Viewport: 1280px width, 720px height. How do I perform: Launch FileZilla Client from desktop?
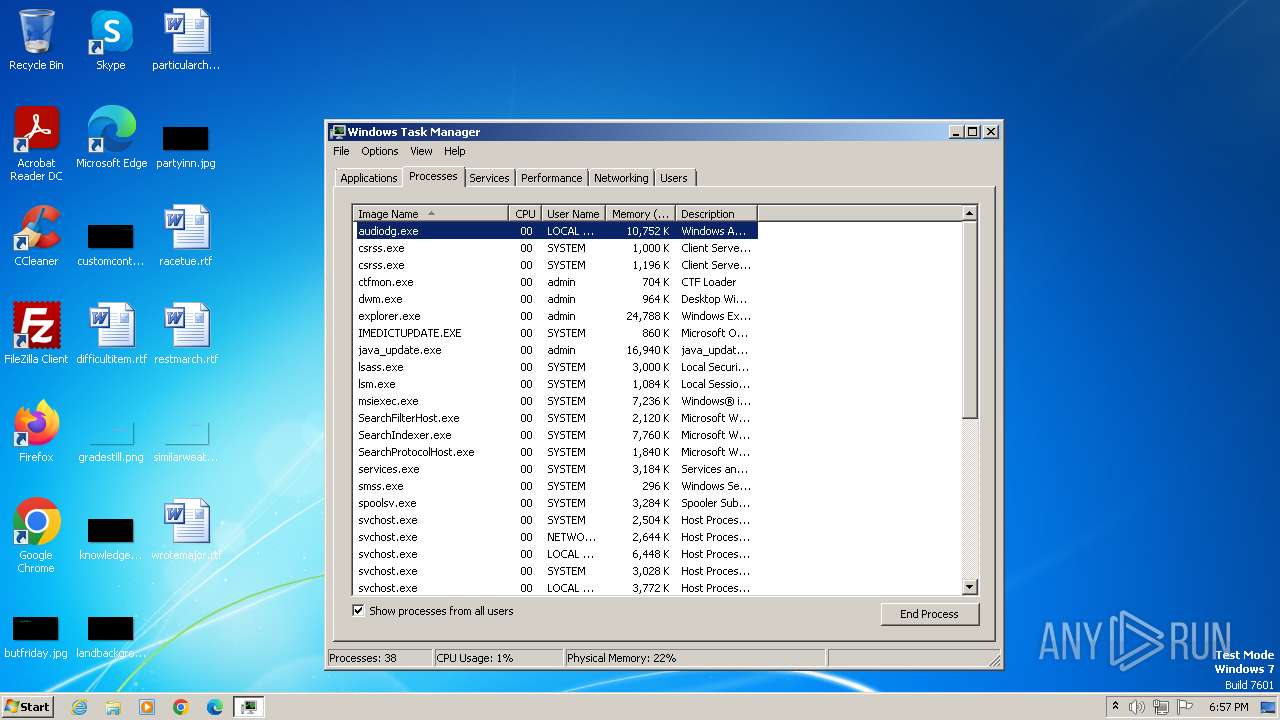click(36, 333)
